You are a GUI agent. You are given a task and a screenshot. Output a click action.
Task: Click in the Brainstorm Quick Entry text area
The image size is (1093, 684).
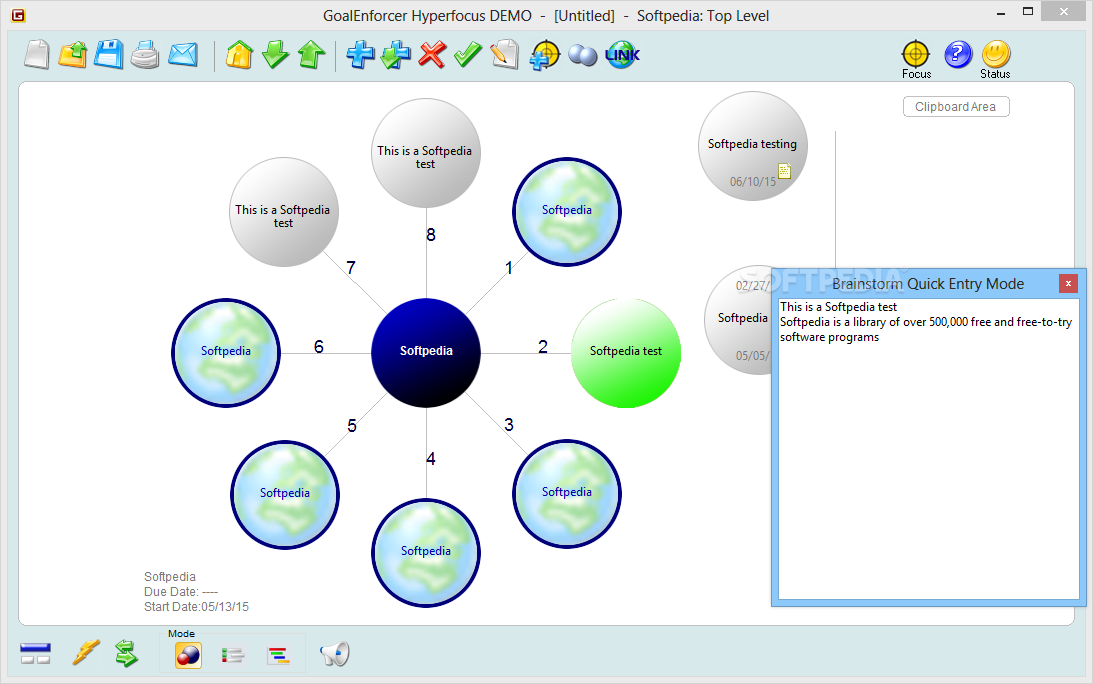(x=928, y=449)
